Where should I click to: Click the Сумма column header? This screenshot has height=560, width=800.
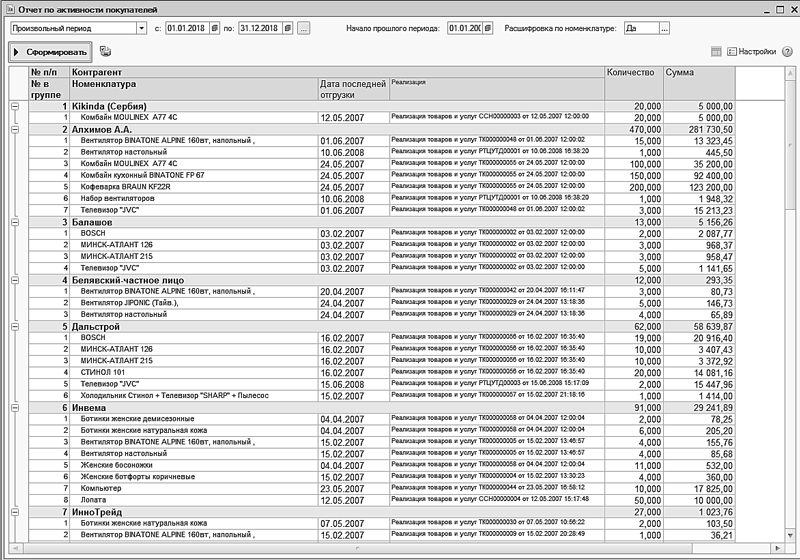[x=699, y=83]
